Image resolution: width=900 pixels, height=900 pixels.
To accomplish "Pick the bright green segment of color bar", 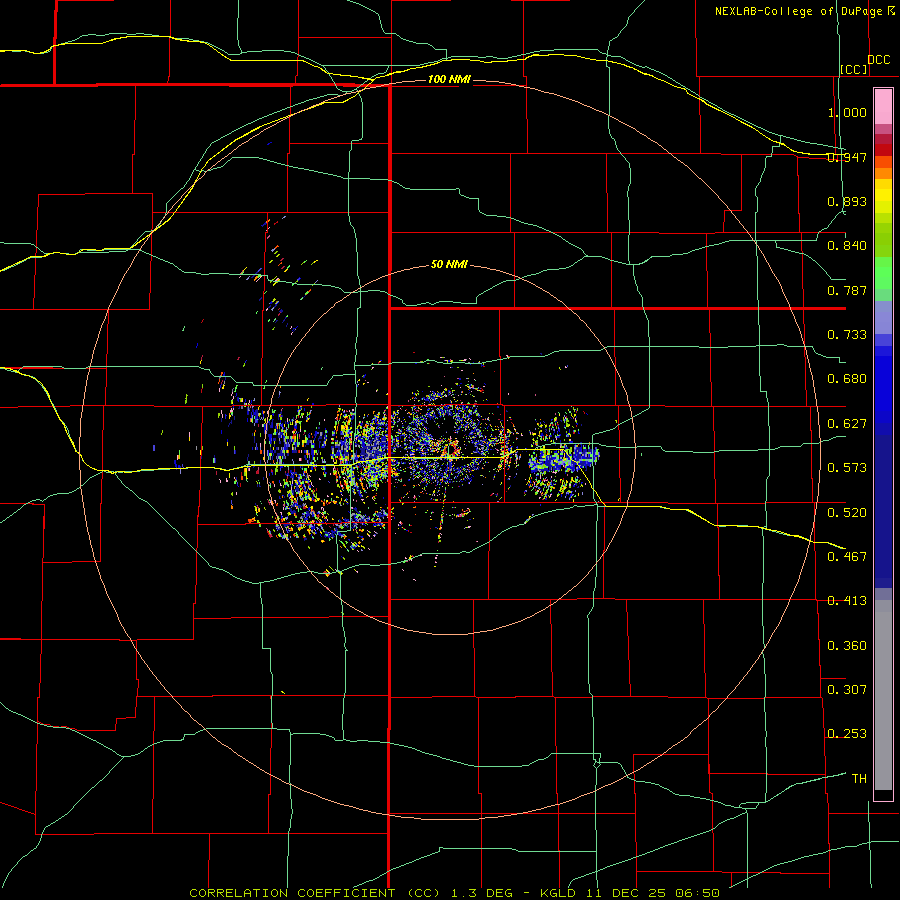I will (x=883, y=273).
